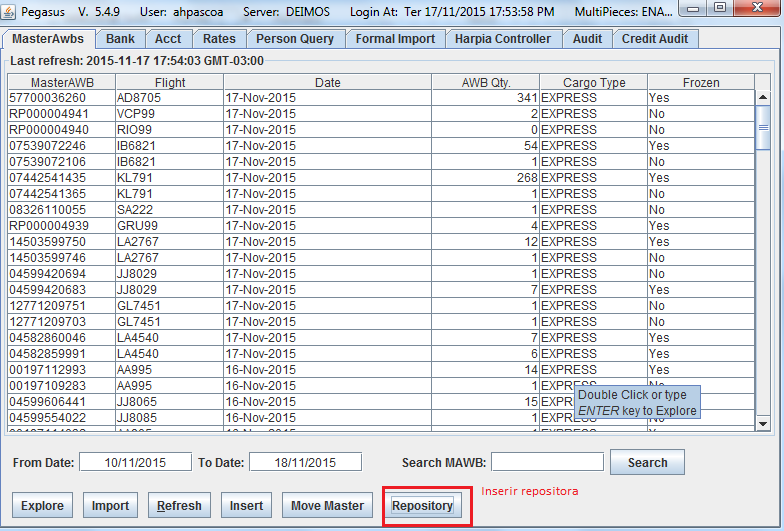Click the table scrollbar up arrow
This screenshot has width=784, height=531.
tap(763, 98)
